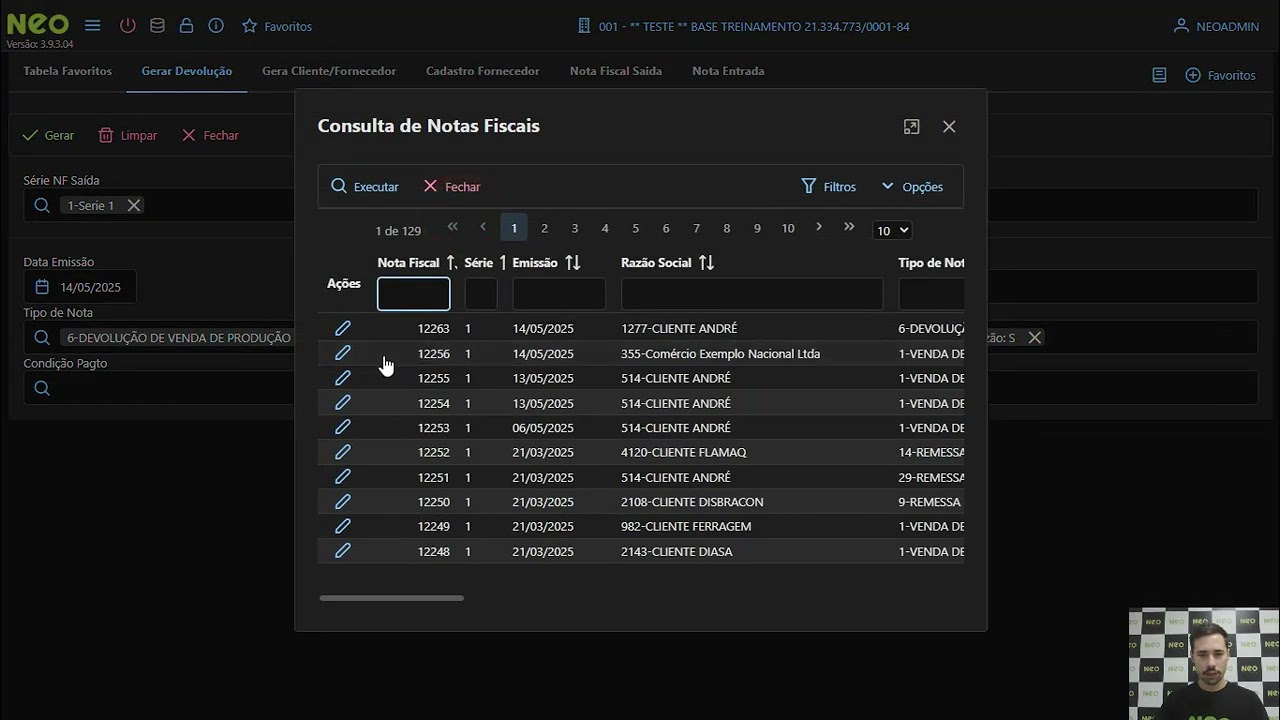This screenshot has height=720, width=1280.
Task: Click the padlock icon in header
Action: (186, 26)
